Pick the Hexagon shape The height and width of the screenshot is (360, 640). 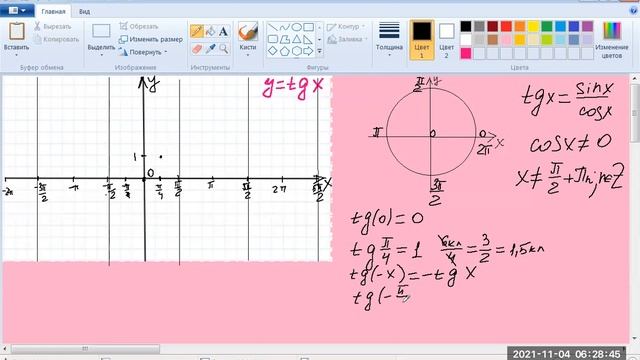point(297,51)
